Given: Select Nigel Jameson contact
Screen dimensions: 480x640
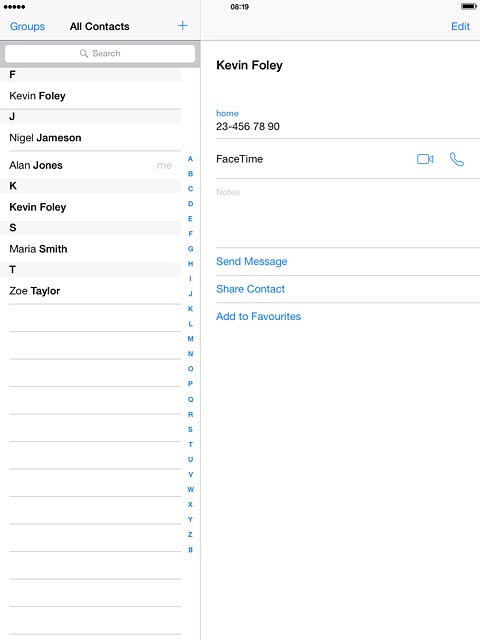Looking at the screenshot, I should [x=91, y=138].
